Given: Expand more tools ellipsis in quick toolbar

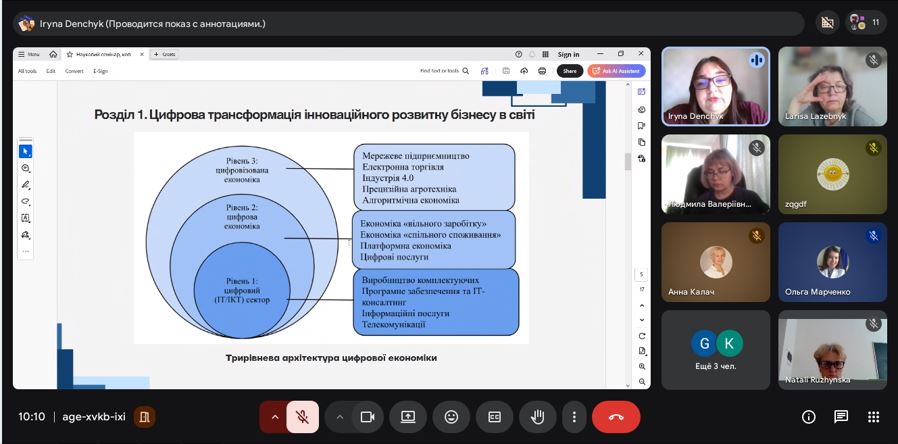Looking at the screenshot, I should pos(25,252).
